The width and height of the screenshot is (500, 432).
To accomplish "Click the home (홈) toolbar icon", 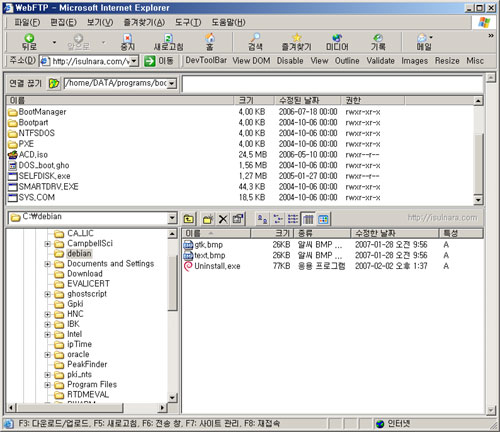I will tap(209, 42).
